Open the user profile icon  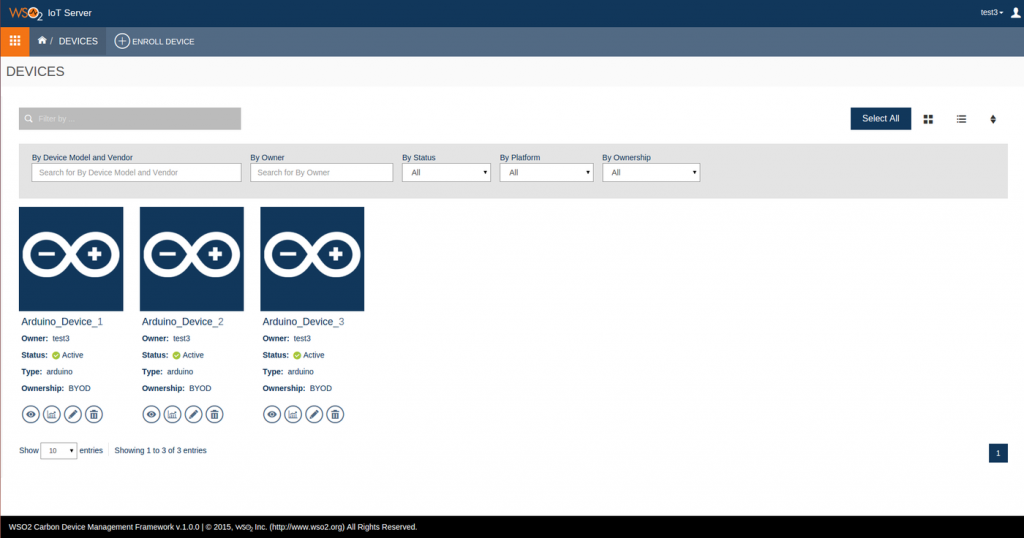(1016, 12)
